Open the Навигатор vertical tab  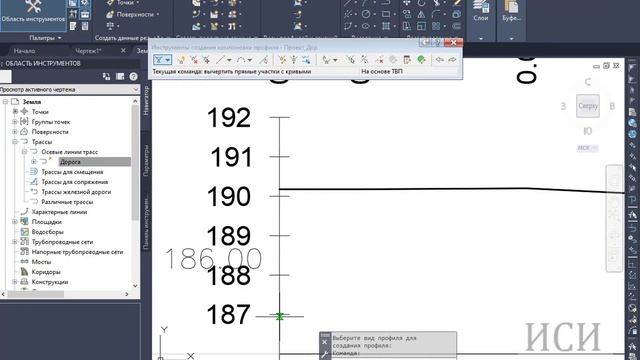coord(147,100)
